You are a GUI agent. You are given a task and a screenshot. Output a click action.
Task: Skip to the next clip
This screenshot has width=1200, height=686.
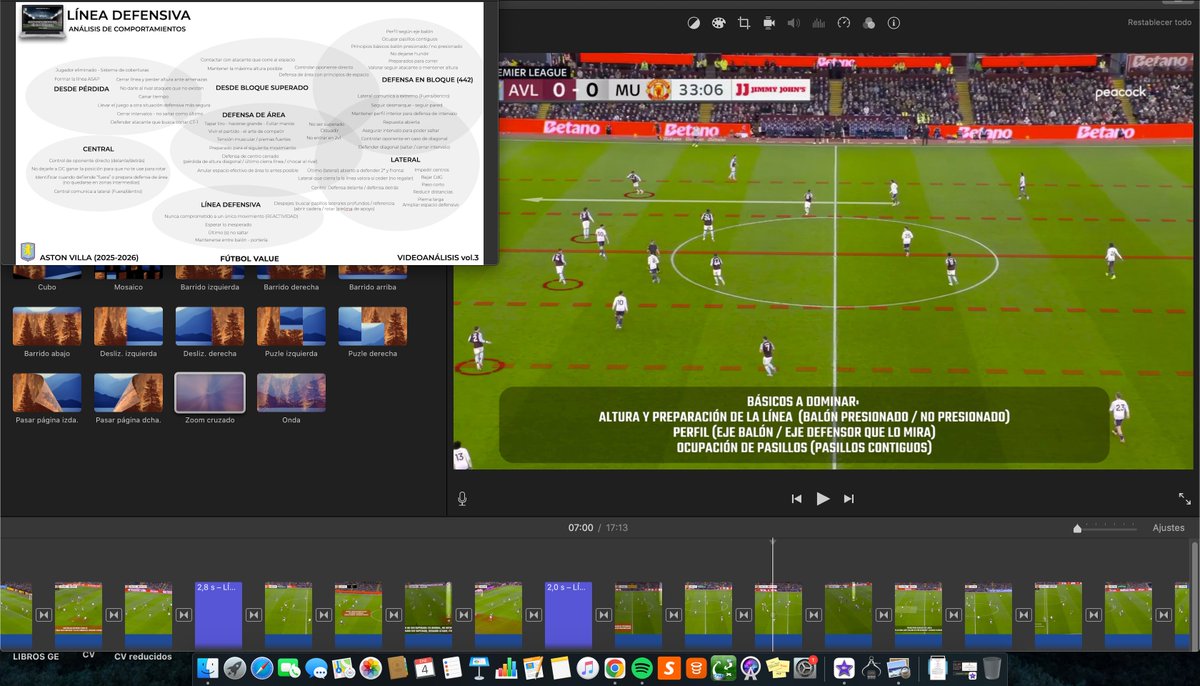point(849,499)
